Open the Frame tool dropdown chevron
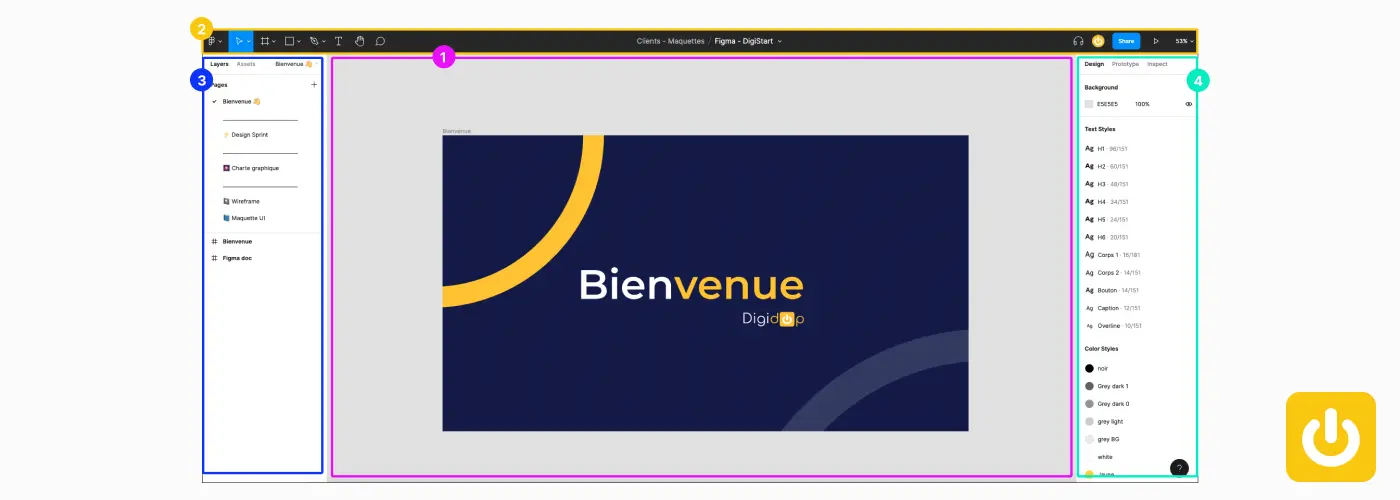The height and width of the screenshot is (500, 1400). click(275, 42)
